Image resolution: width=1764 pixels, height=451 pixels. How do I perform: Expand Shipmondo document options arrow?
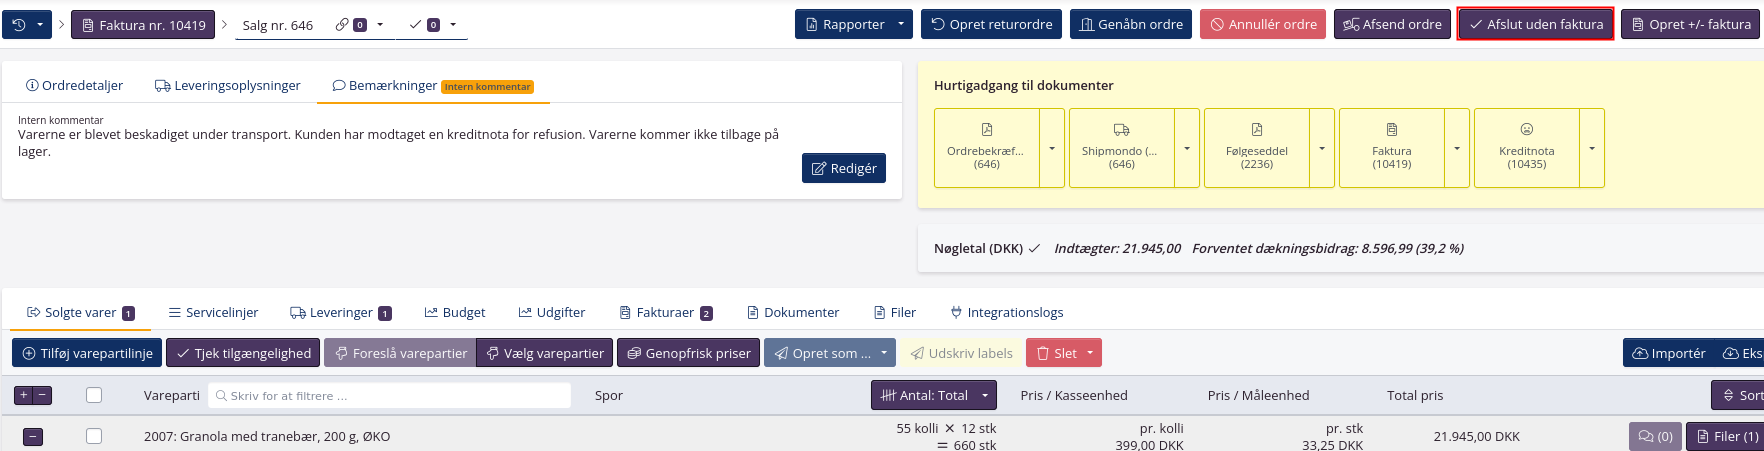tap(1187, 148)
